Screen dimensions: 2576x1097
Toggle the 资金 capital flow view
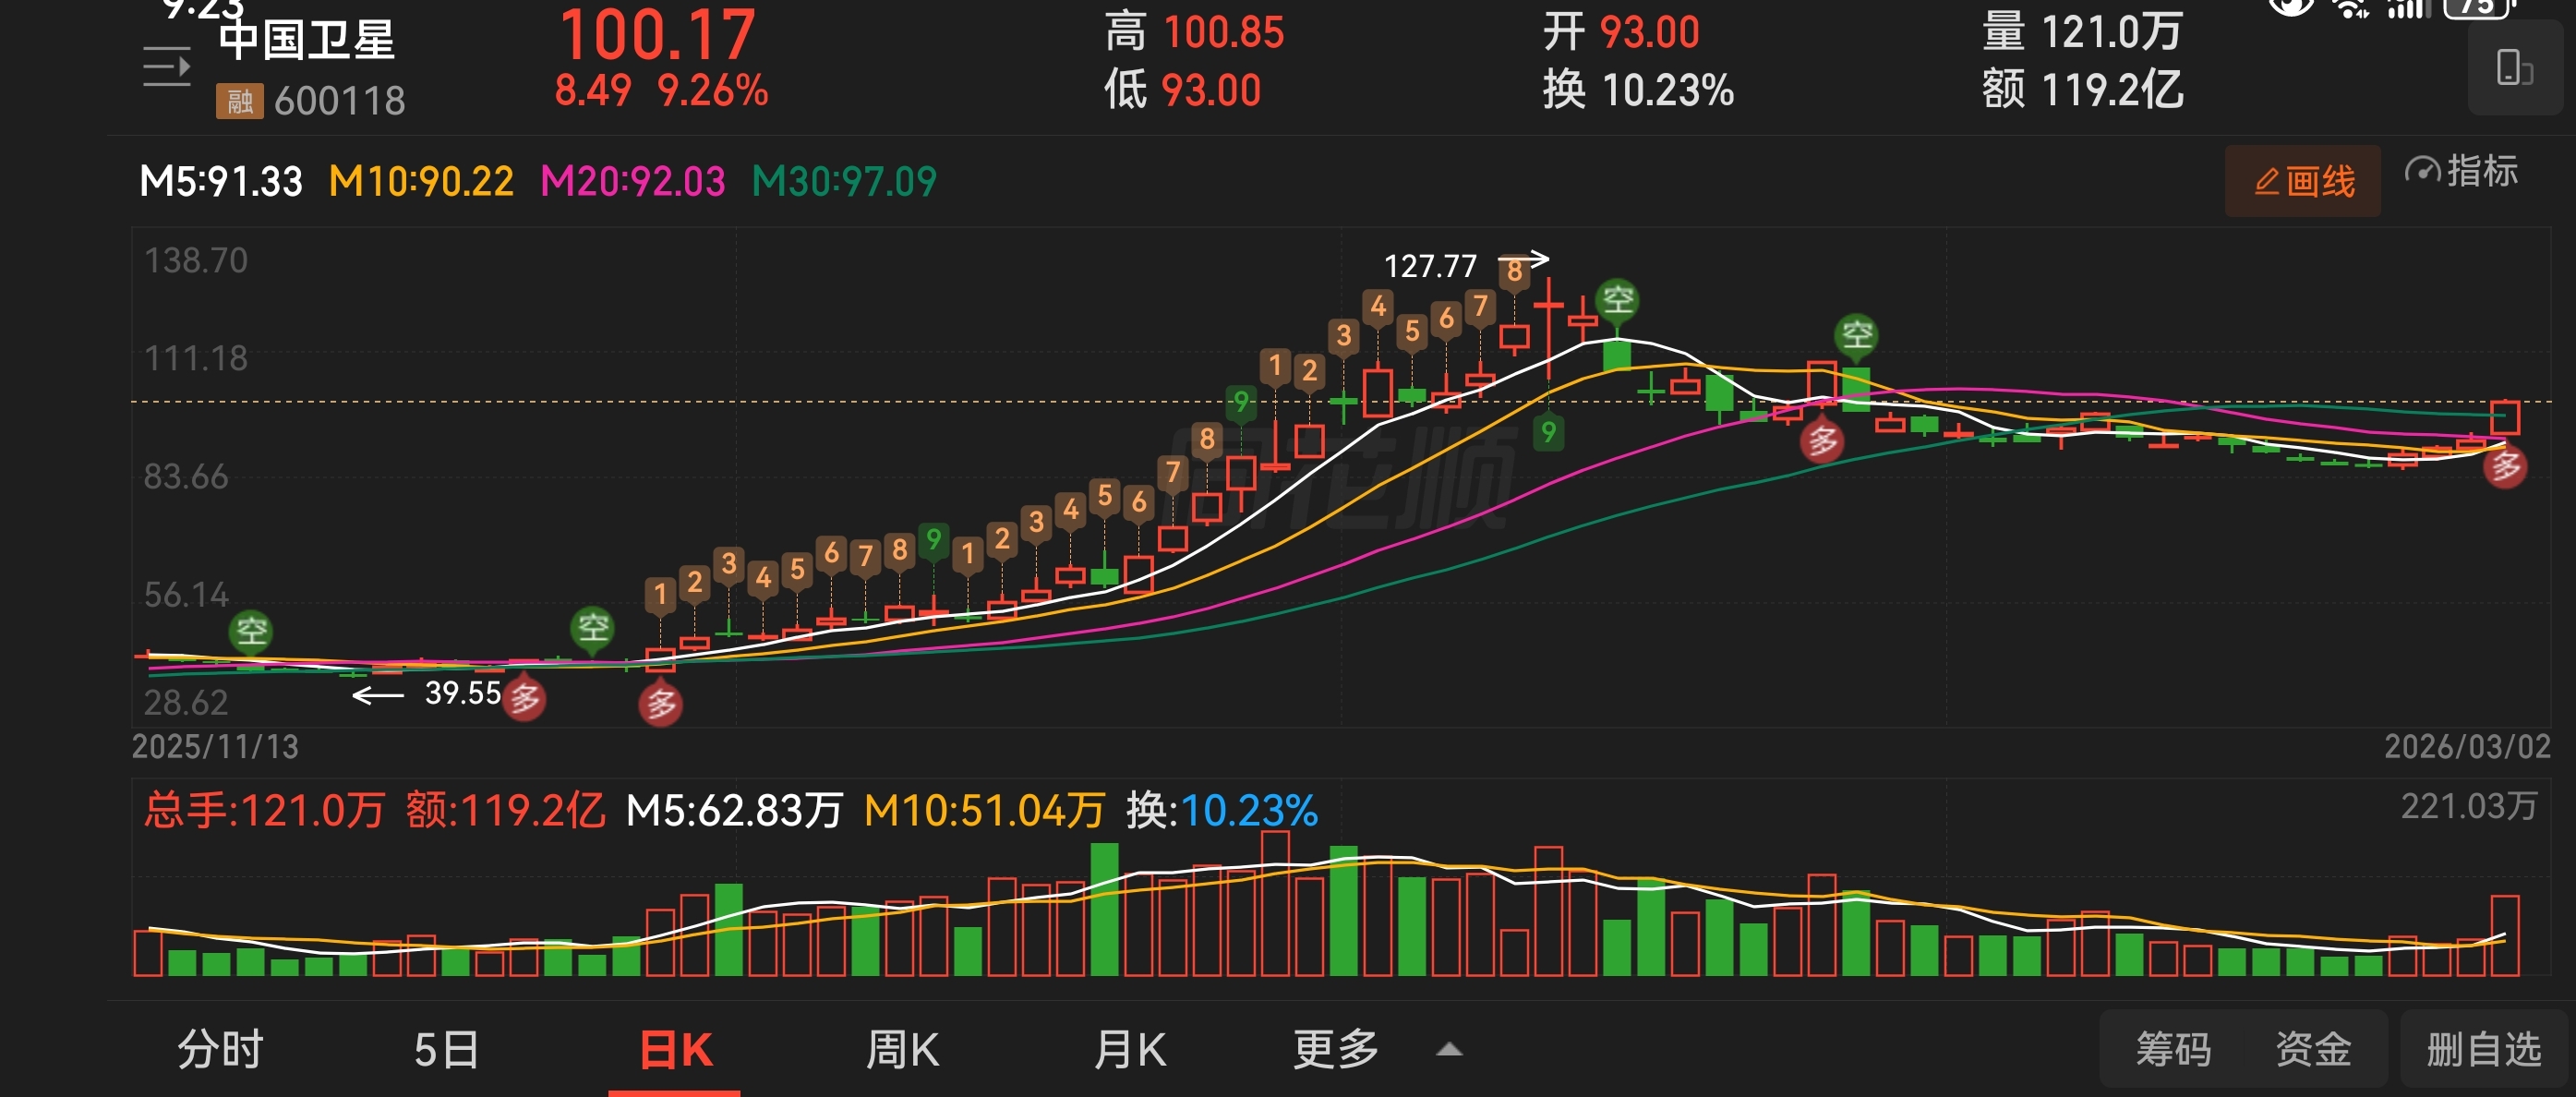(x=2313, y=1050)
